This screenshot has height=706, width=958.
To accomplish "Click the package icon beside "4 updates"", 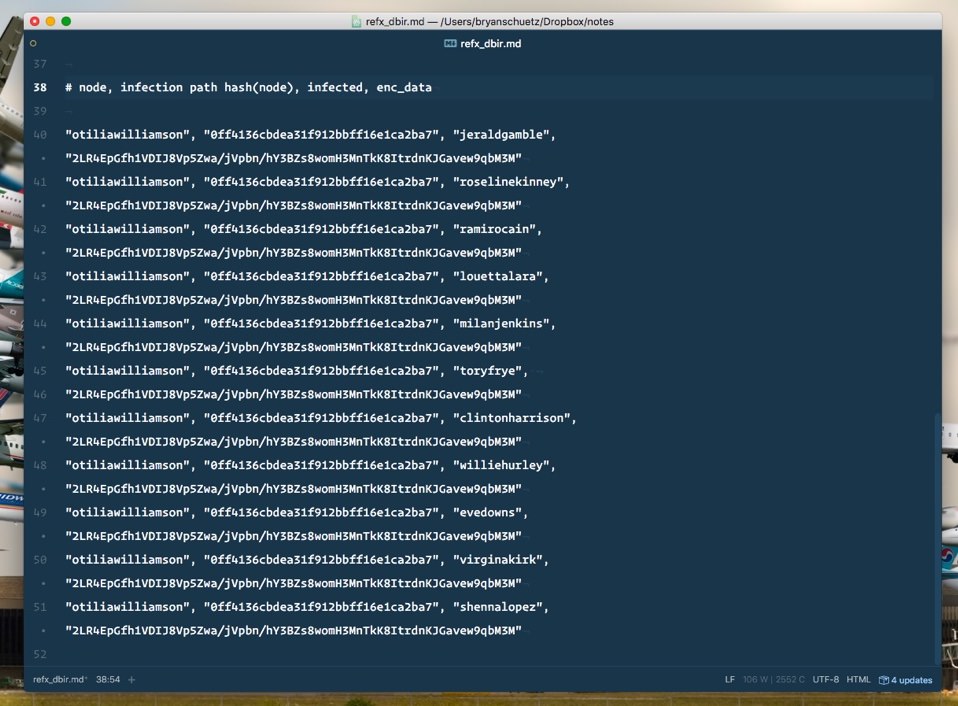I will (884, 680).
